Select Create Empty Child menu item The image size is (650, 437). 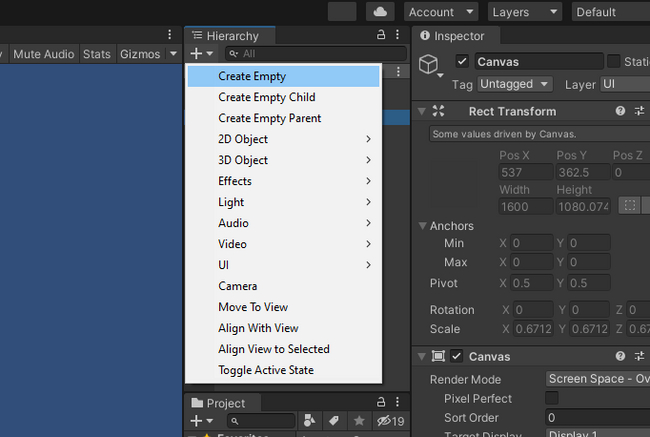click(x=266, y=97)
